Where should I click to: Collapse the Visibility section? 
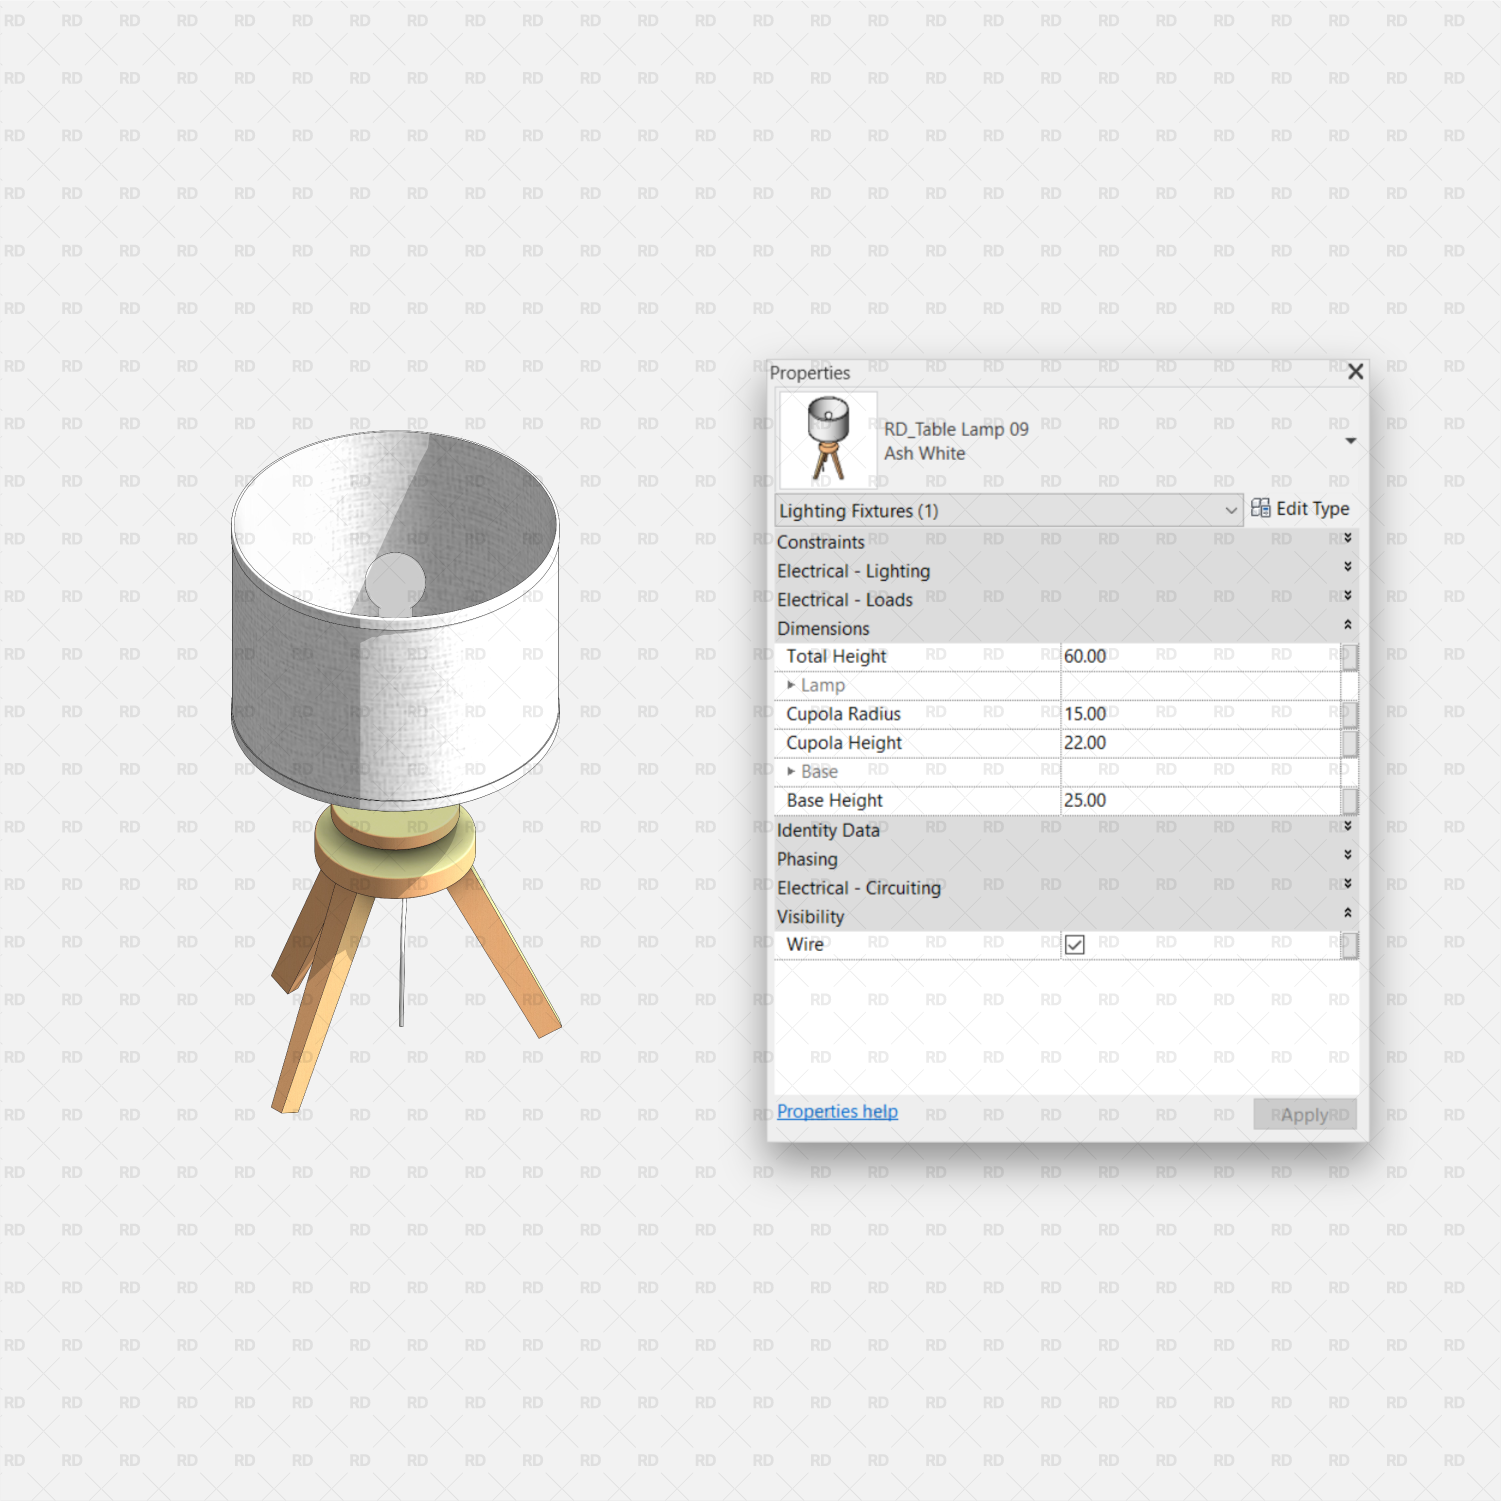click(1347, 912)
